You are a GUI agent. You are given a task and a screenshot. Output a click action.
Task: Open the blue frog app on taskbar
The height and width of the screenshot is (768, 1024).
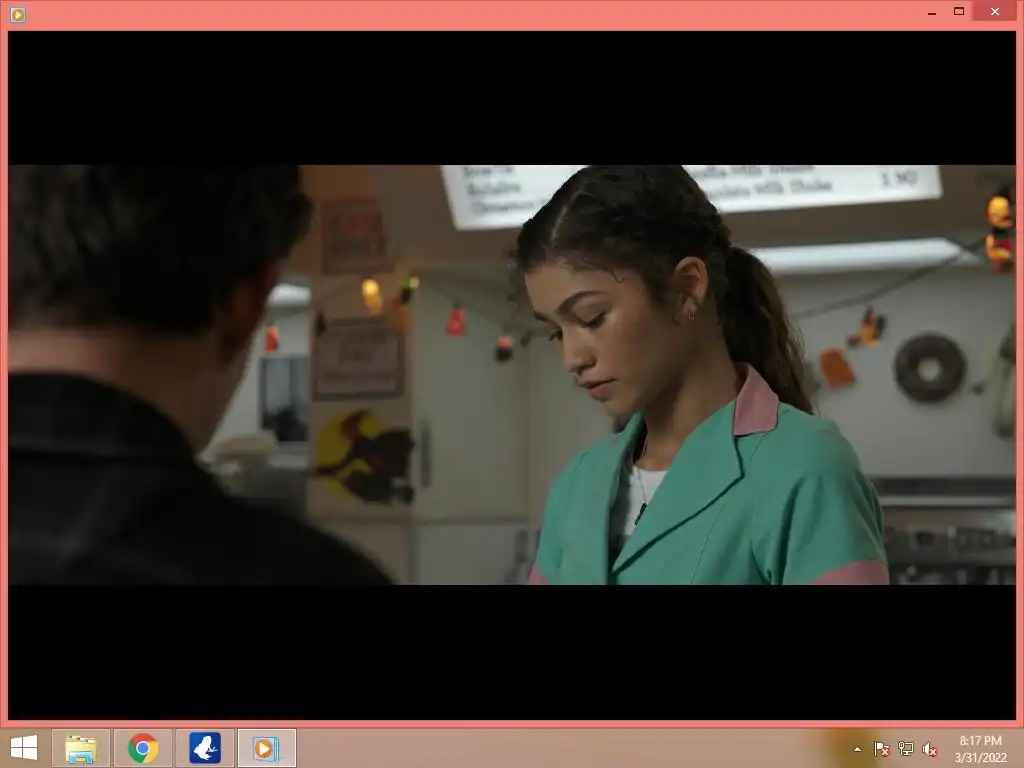pyautogui.click(x=205, y=748)
